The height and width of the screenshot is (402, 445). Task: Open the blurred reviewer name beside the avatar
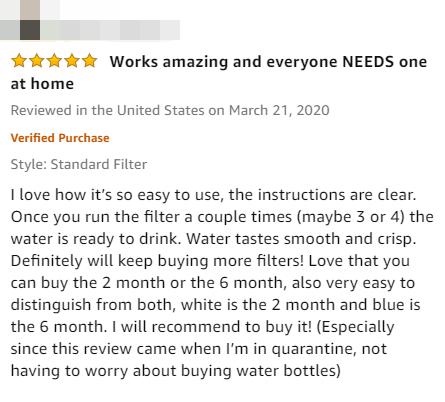[110, 30]
